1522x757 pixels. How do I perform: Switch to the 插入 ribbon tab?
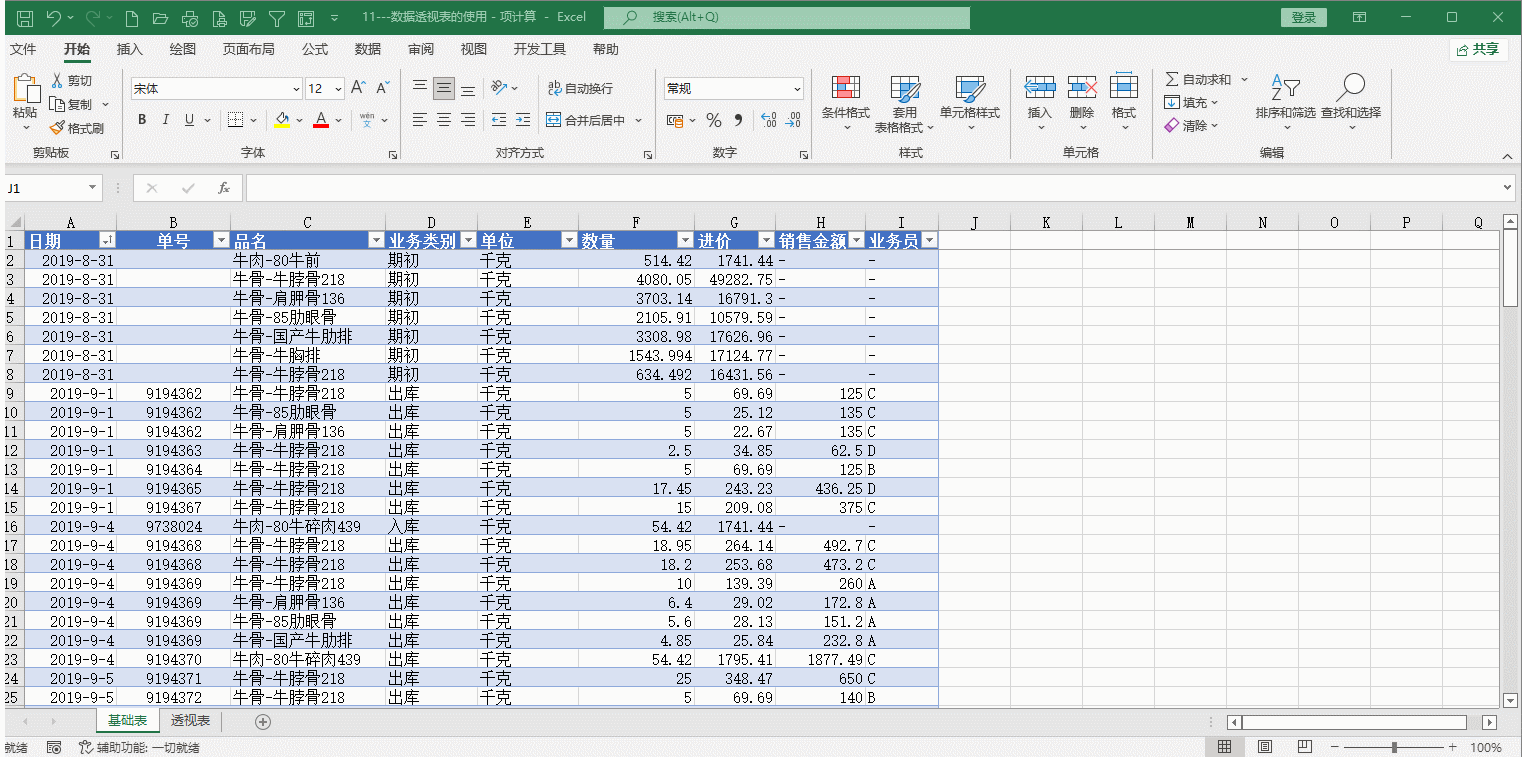tap(130, 49)
